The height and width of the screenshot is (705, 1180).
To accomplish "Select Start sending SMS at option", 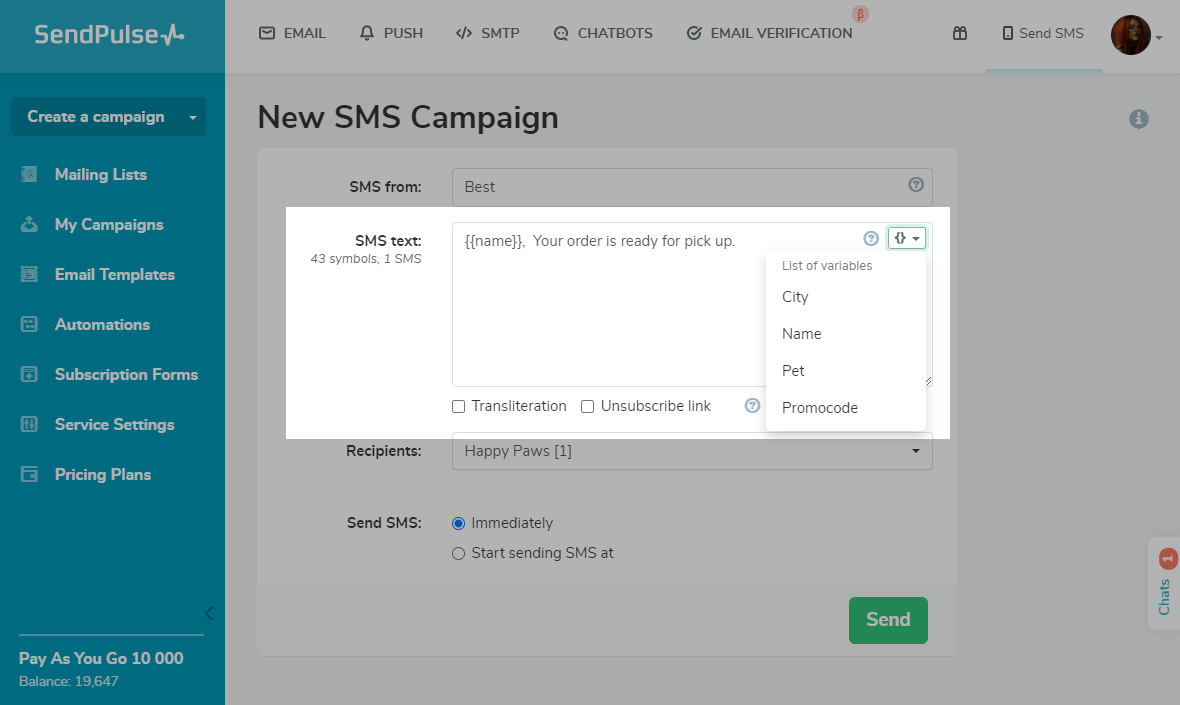I will [459, 553].
